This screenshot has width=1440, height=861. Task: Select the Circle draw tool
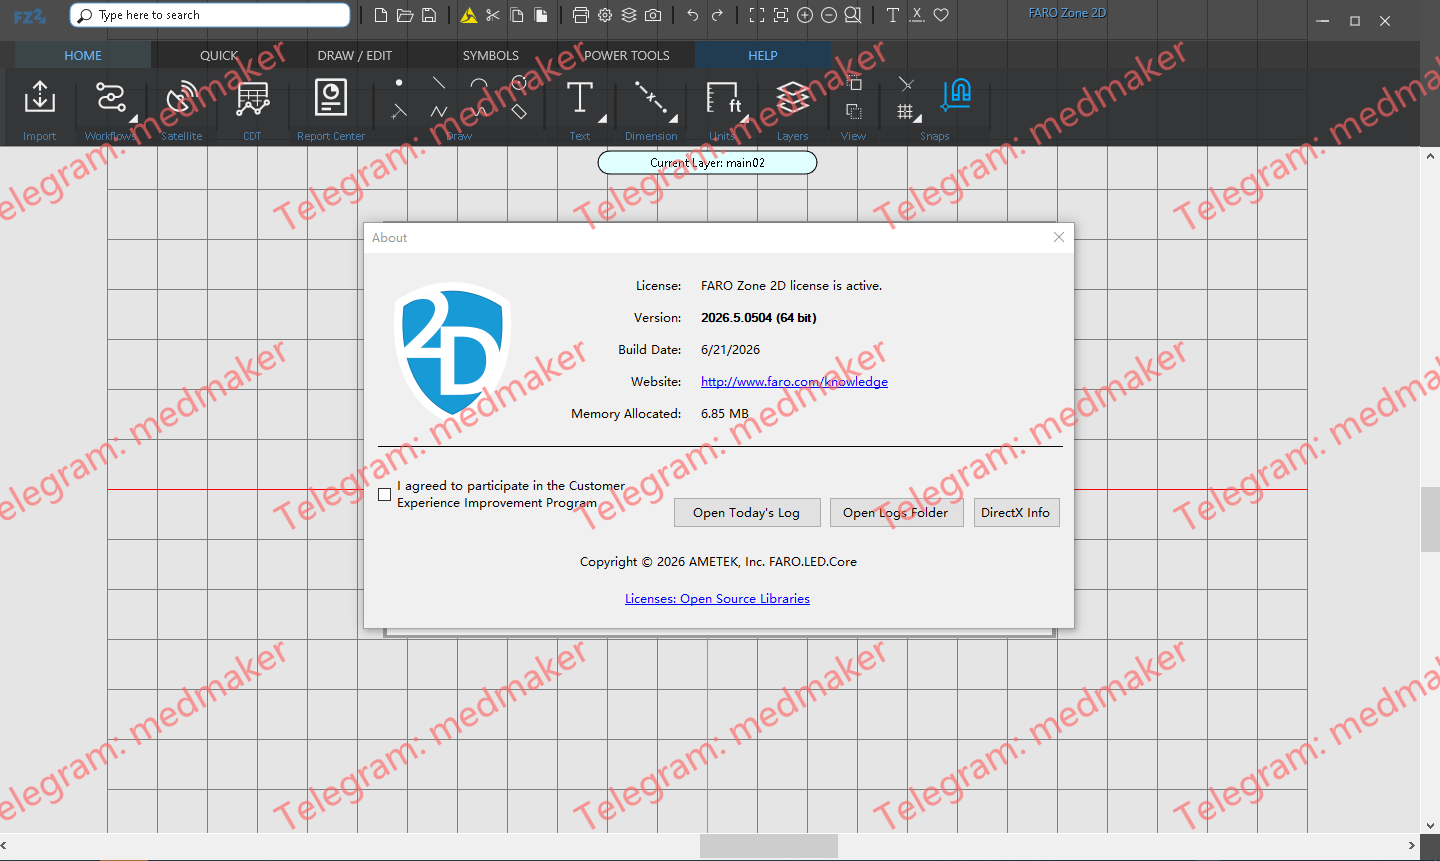pos(519,82)
